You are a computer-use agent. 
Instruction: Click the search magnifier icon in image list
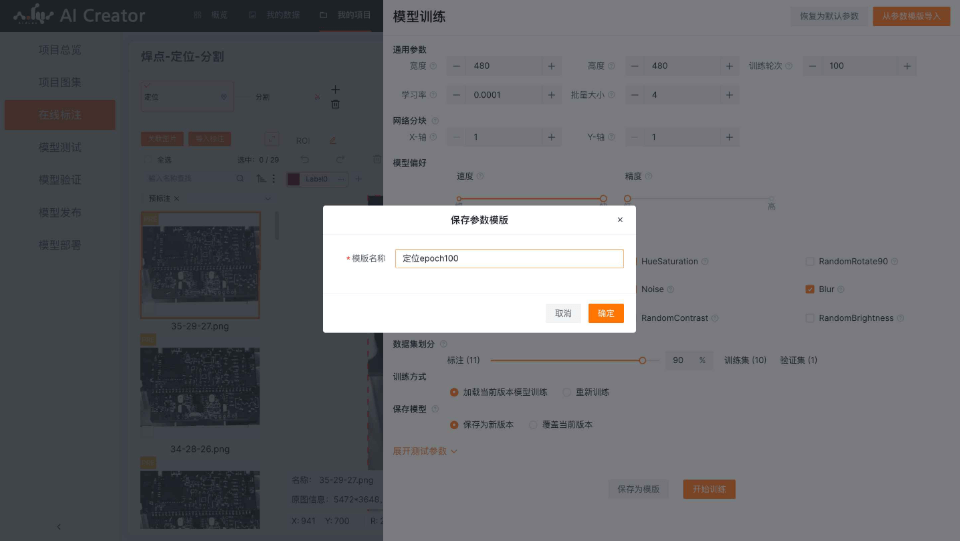pos(240,179)
